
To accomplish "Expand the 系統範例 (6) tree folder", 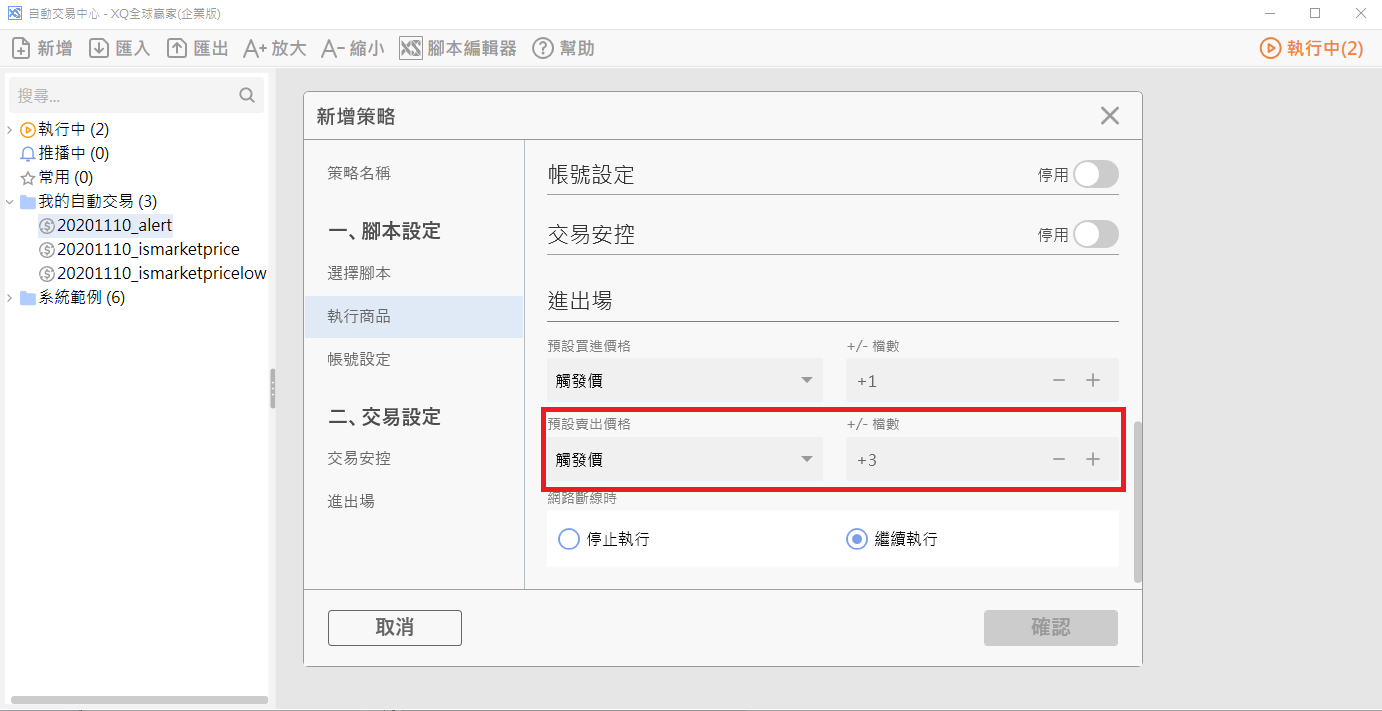I will (10, 298).
